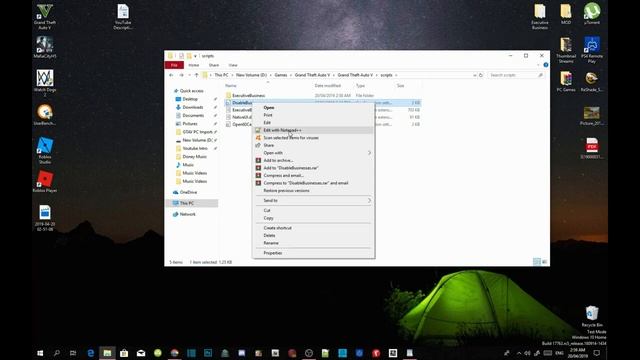
Task: Choose Restore previous versions
Action: tap(313, 191)
